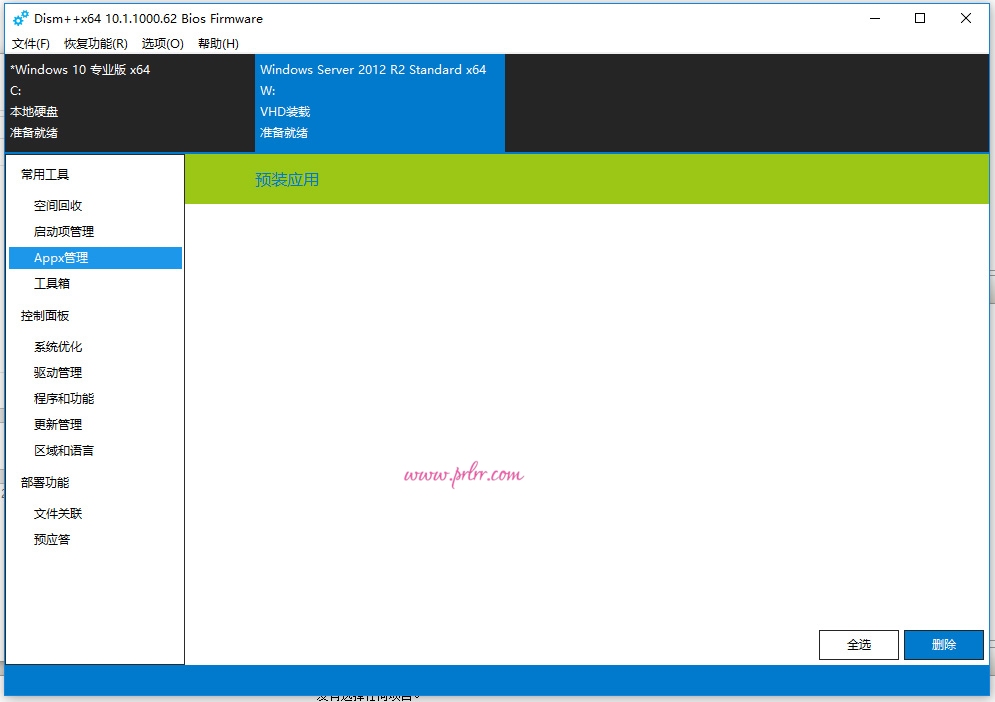The image size is (995, 702).
Task: Open 文件关联 under 部署功能
Action: [x=57, y=513]
